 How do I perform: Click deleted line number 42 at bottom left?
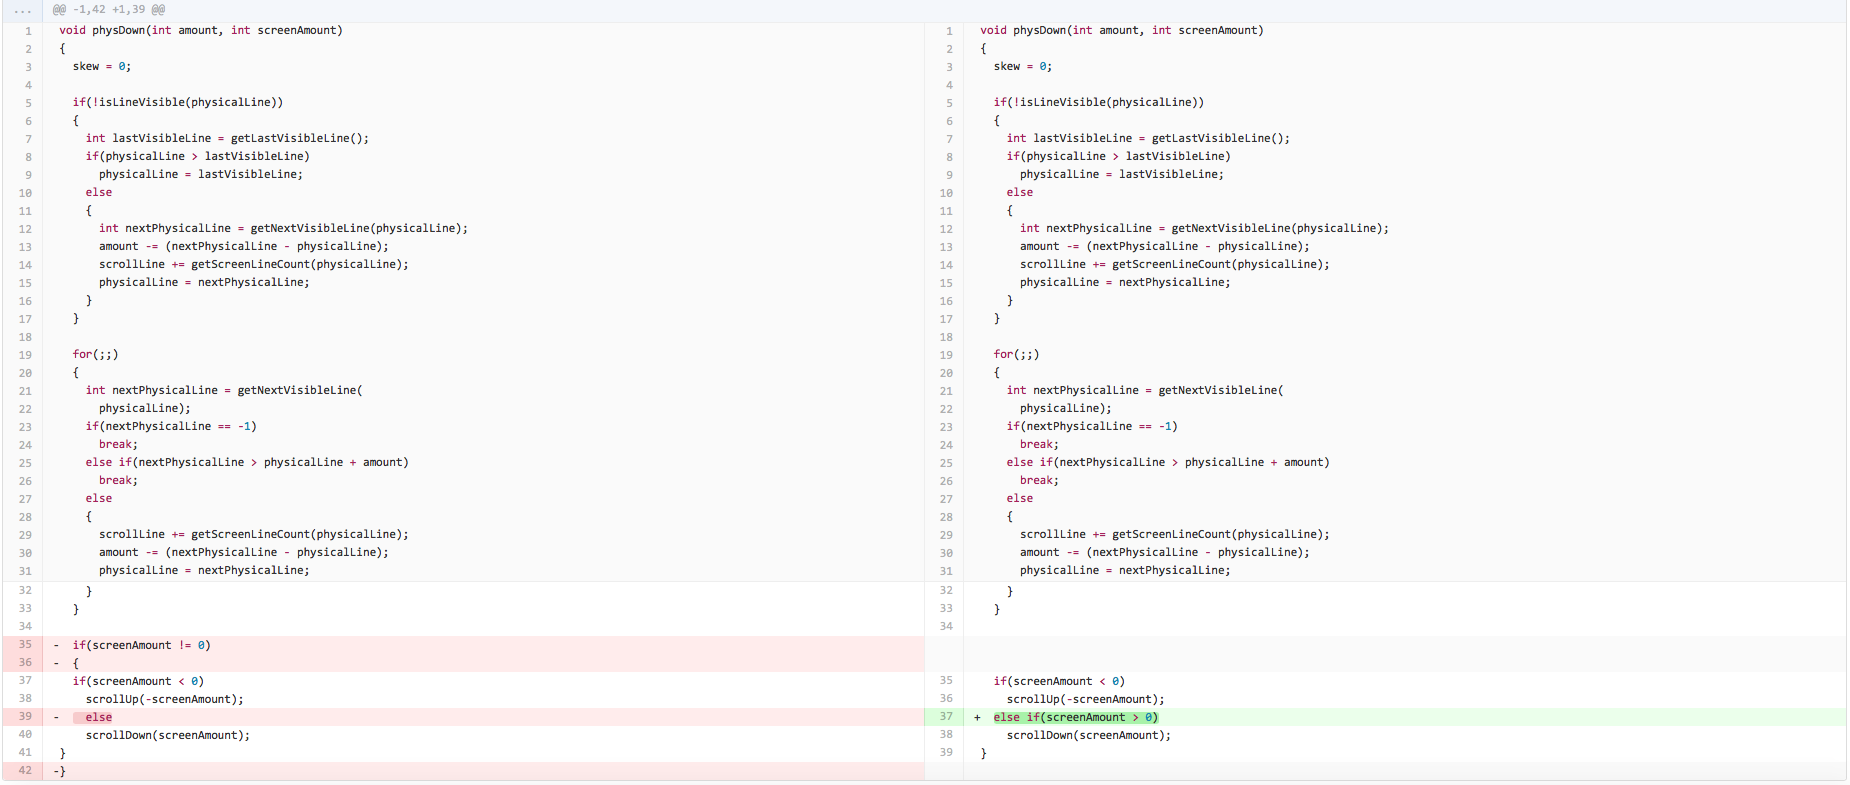click(25, 771)
